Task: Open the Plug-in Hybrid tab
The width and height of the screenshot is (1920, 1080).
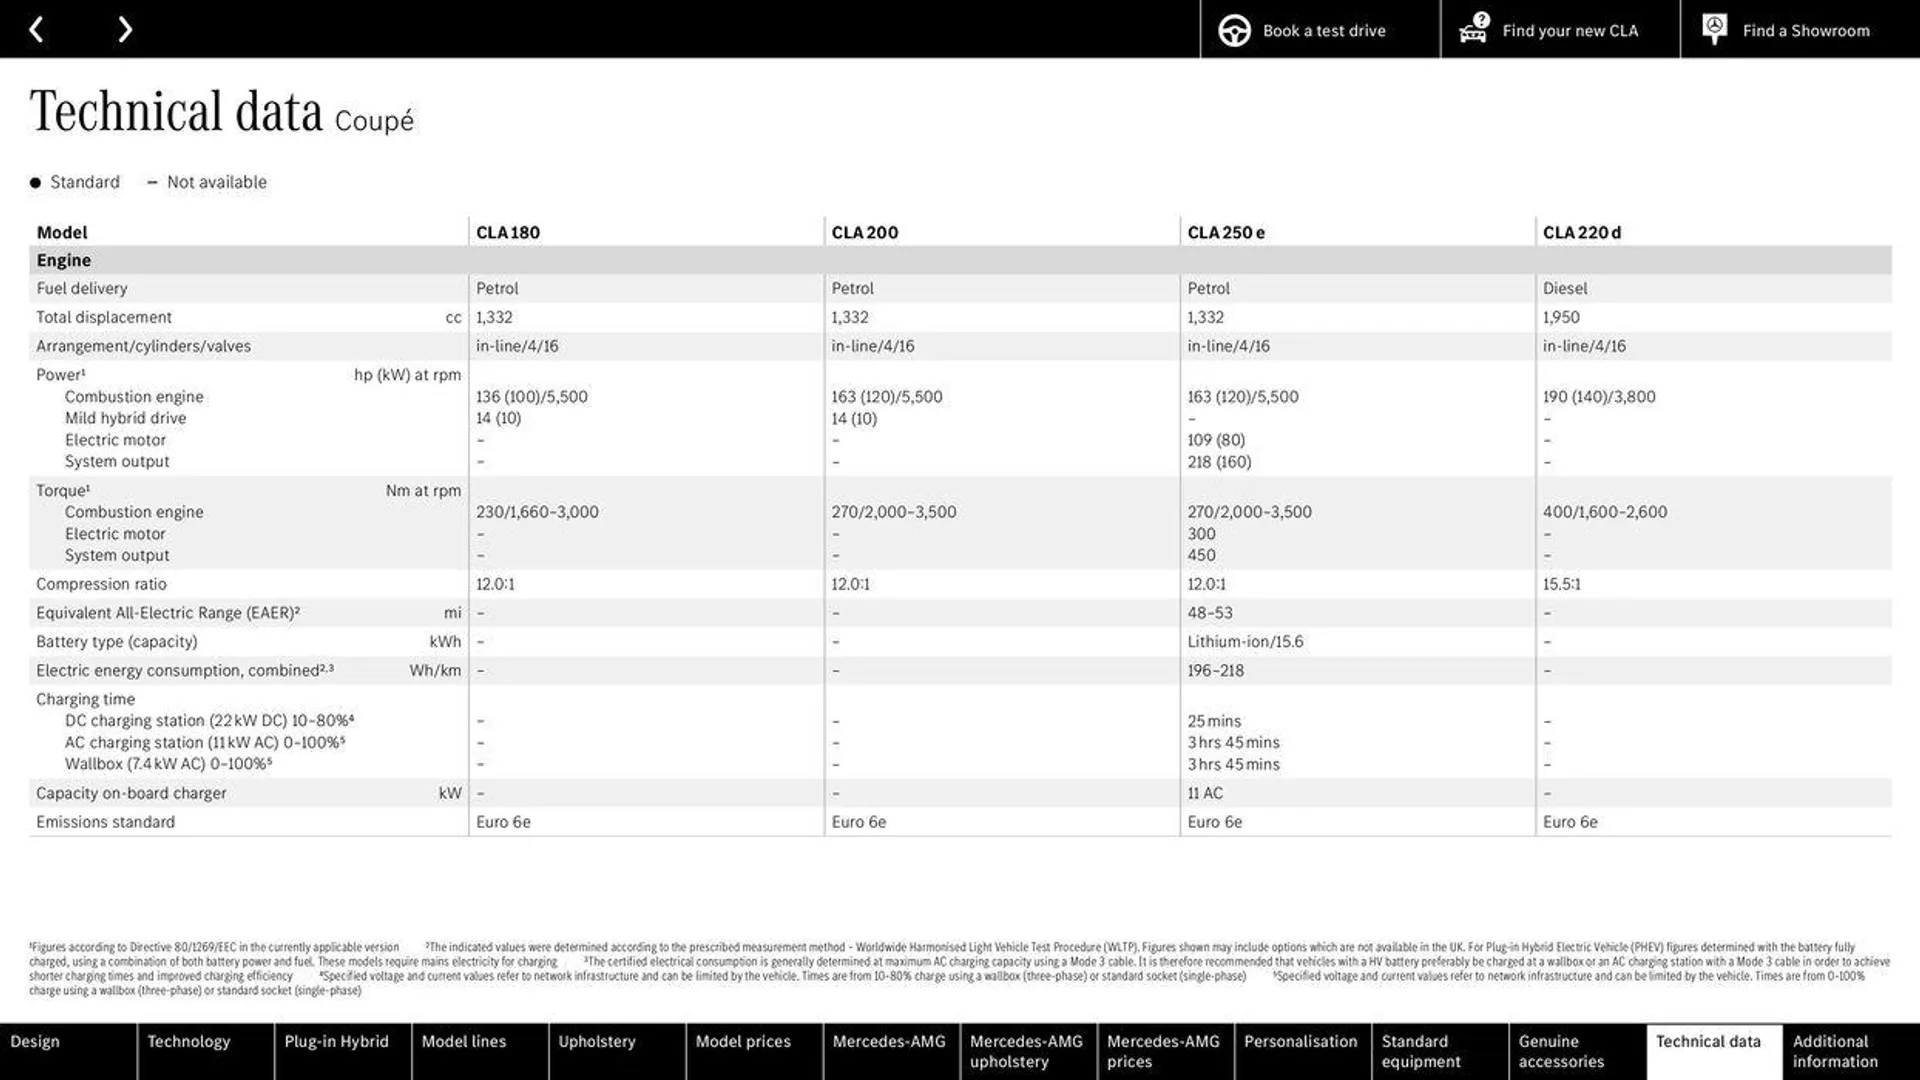Action: (x=342, y=1051)
